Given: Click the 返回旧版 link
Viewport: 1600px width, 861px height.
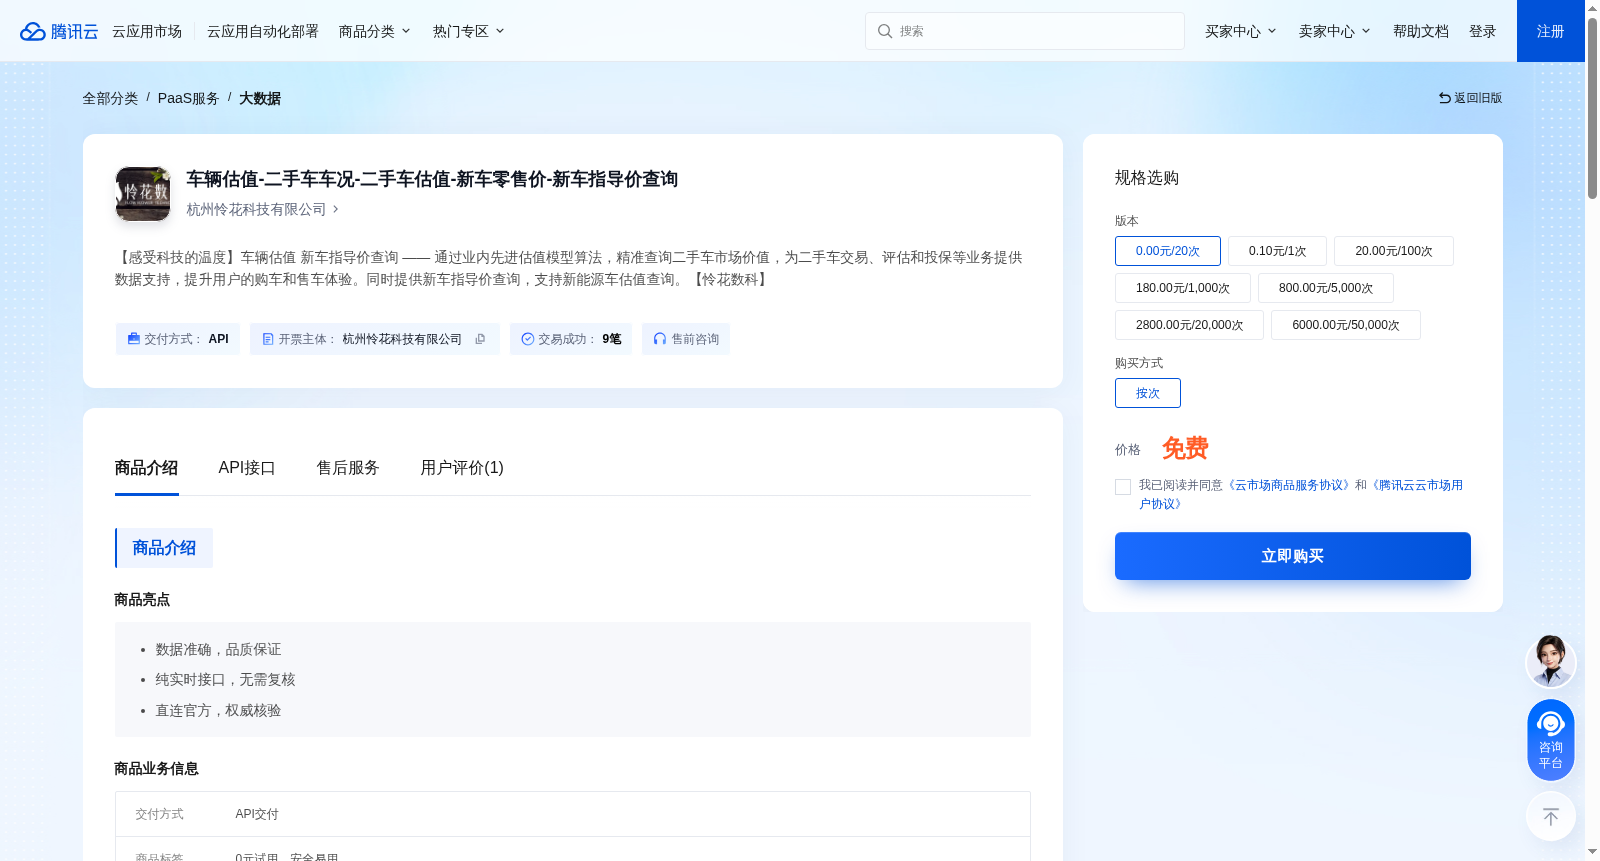Looking at the screenshot, I should tap(1470, 98).
